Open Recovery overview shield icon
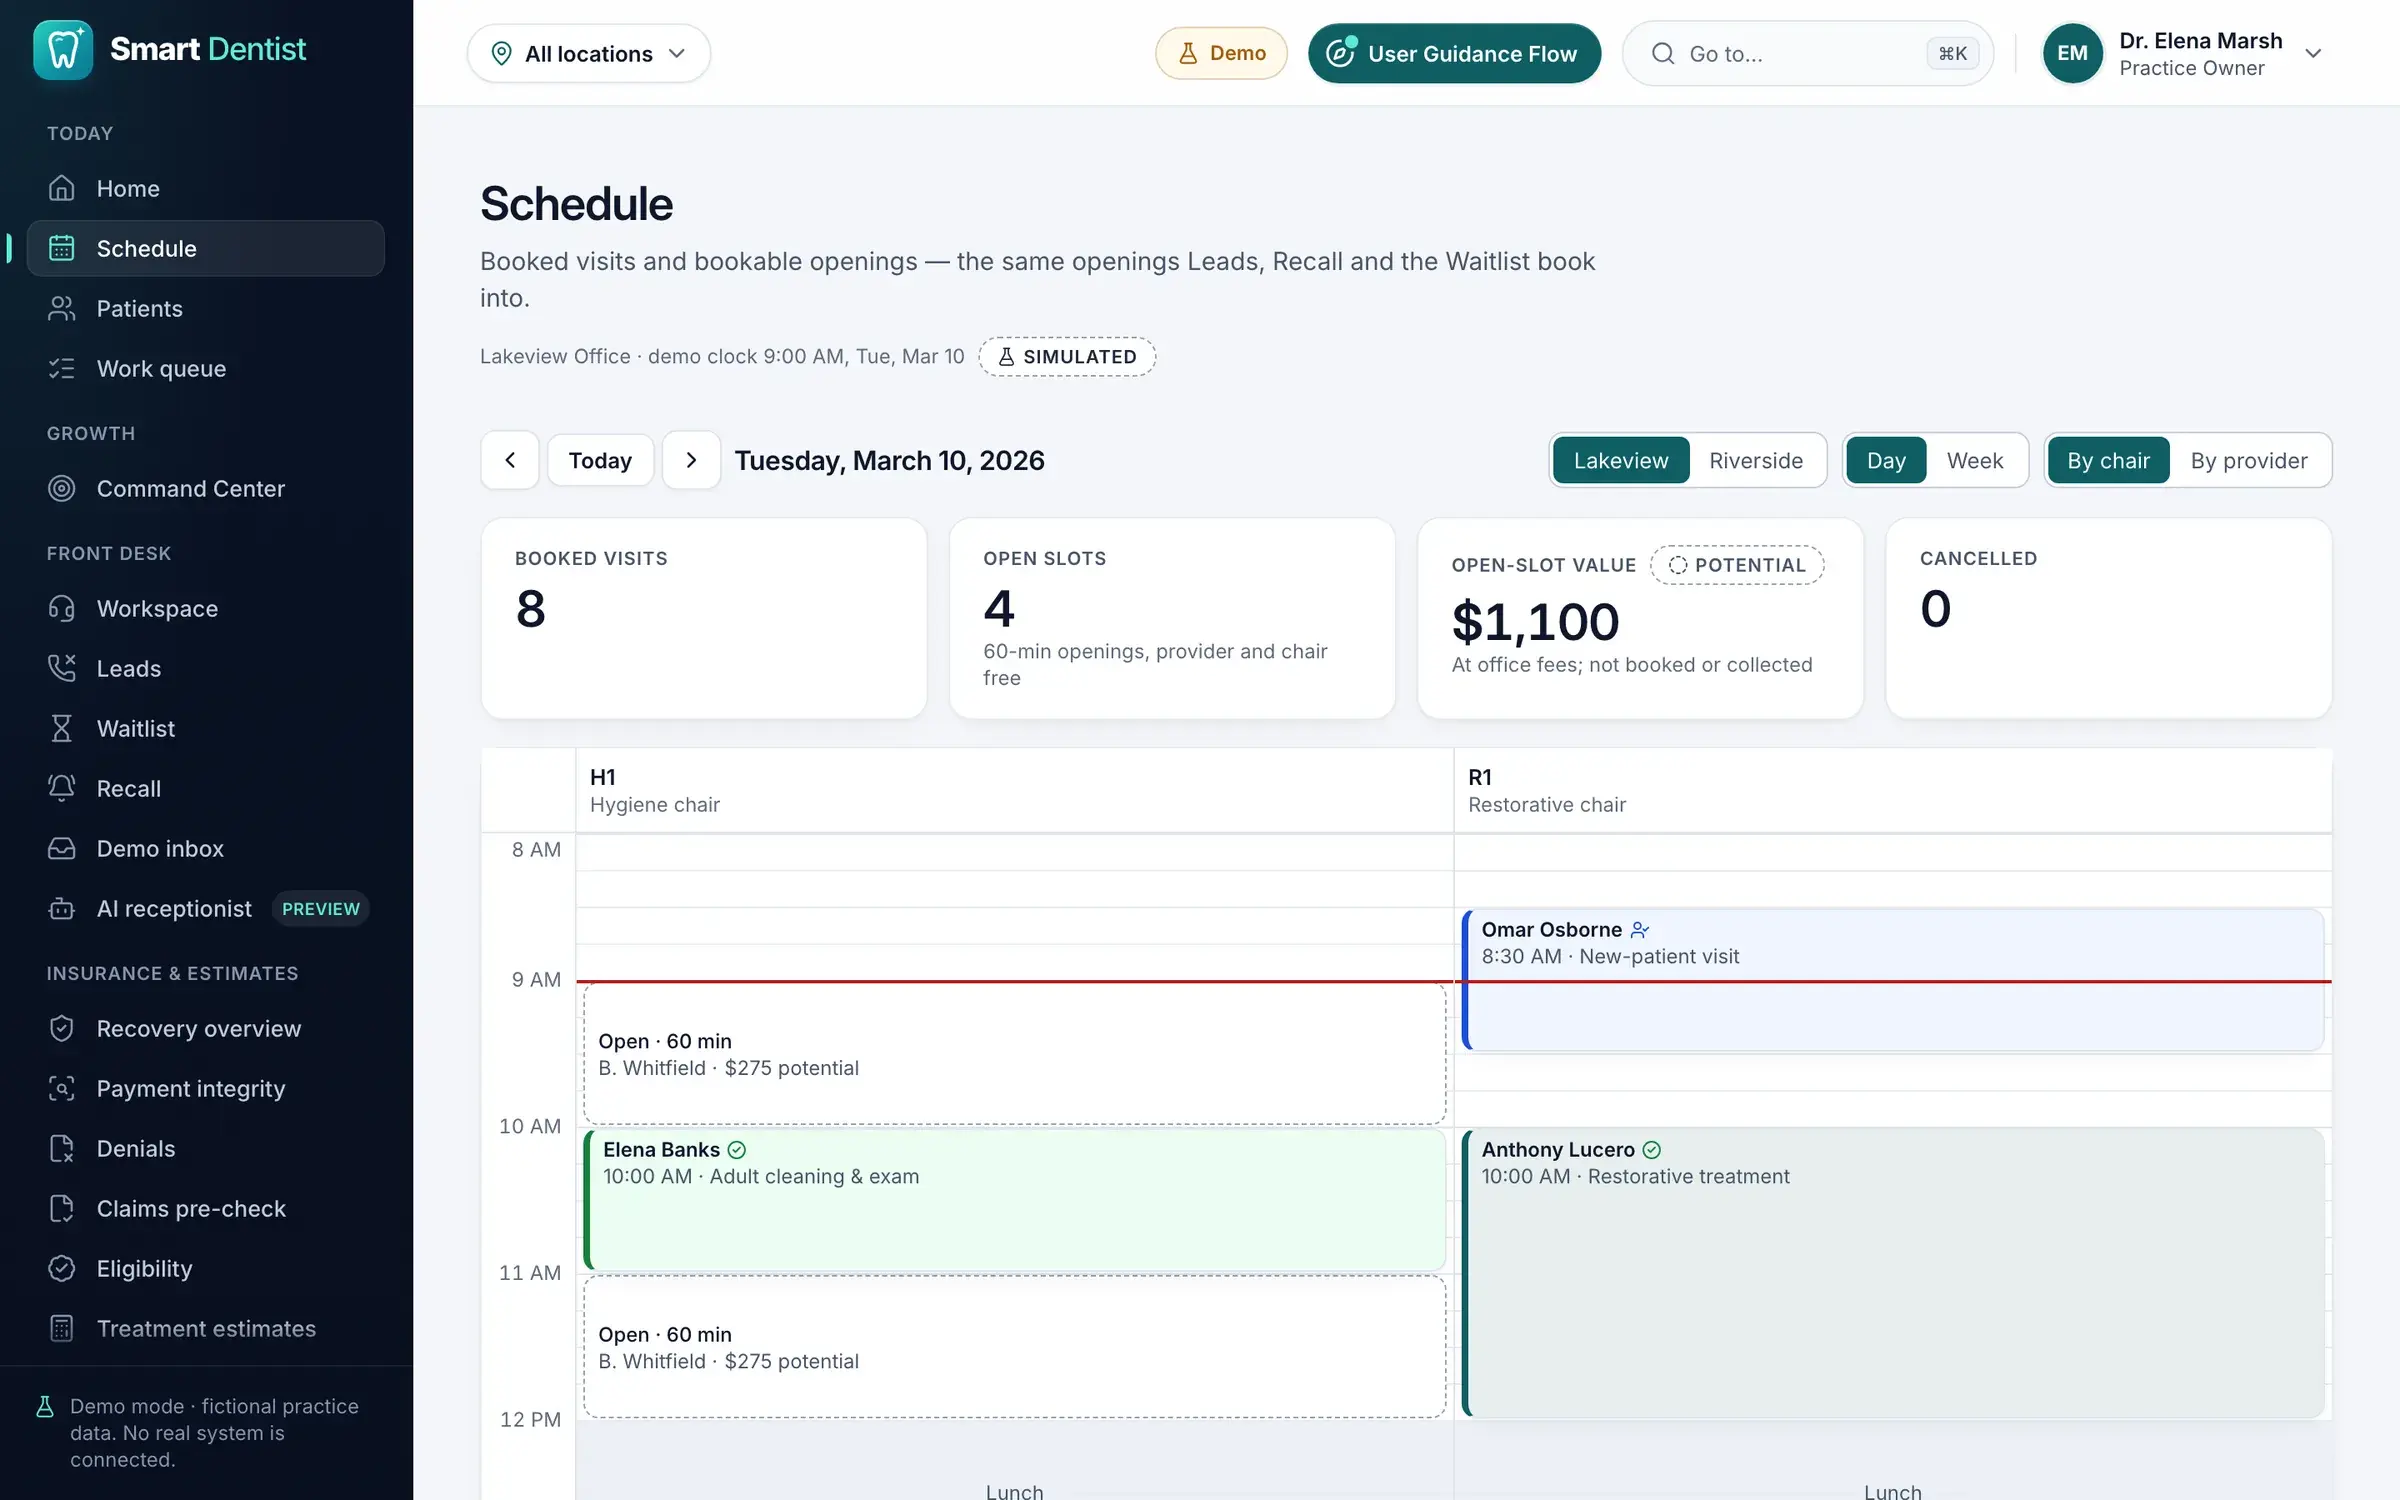Image resolution: width=2400 pixels, height=1500 pixels. click(62, 1028)
